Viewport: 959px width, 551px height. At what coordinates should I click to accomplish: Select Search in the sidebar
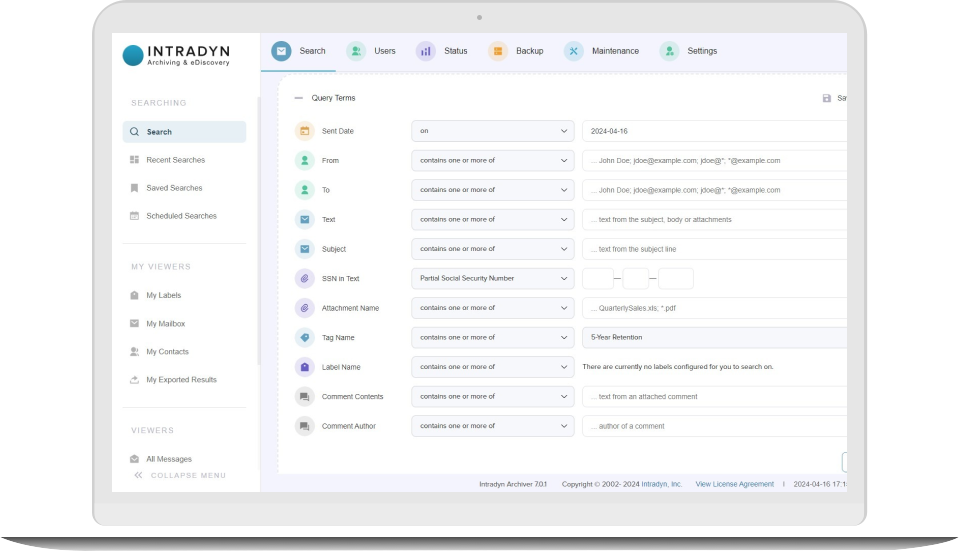tap(184, 132)
